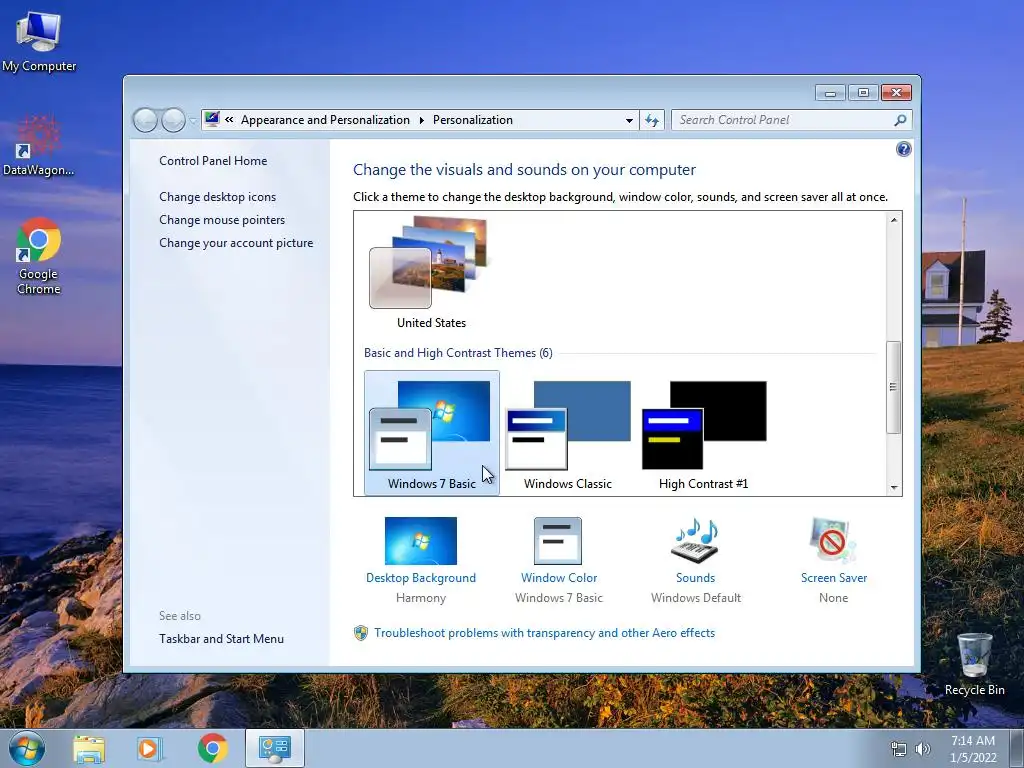Click the Control Panel icon in address bar
Screen dimensions: 1024x768
click(x=212, y=119)
